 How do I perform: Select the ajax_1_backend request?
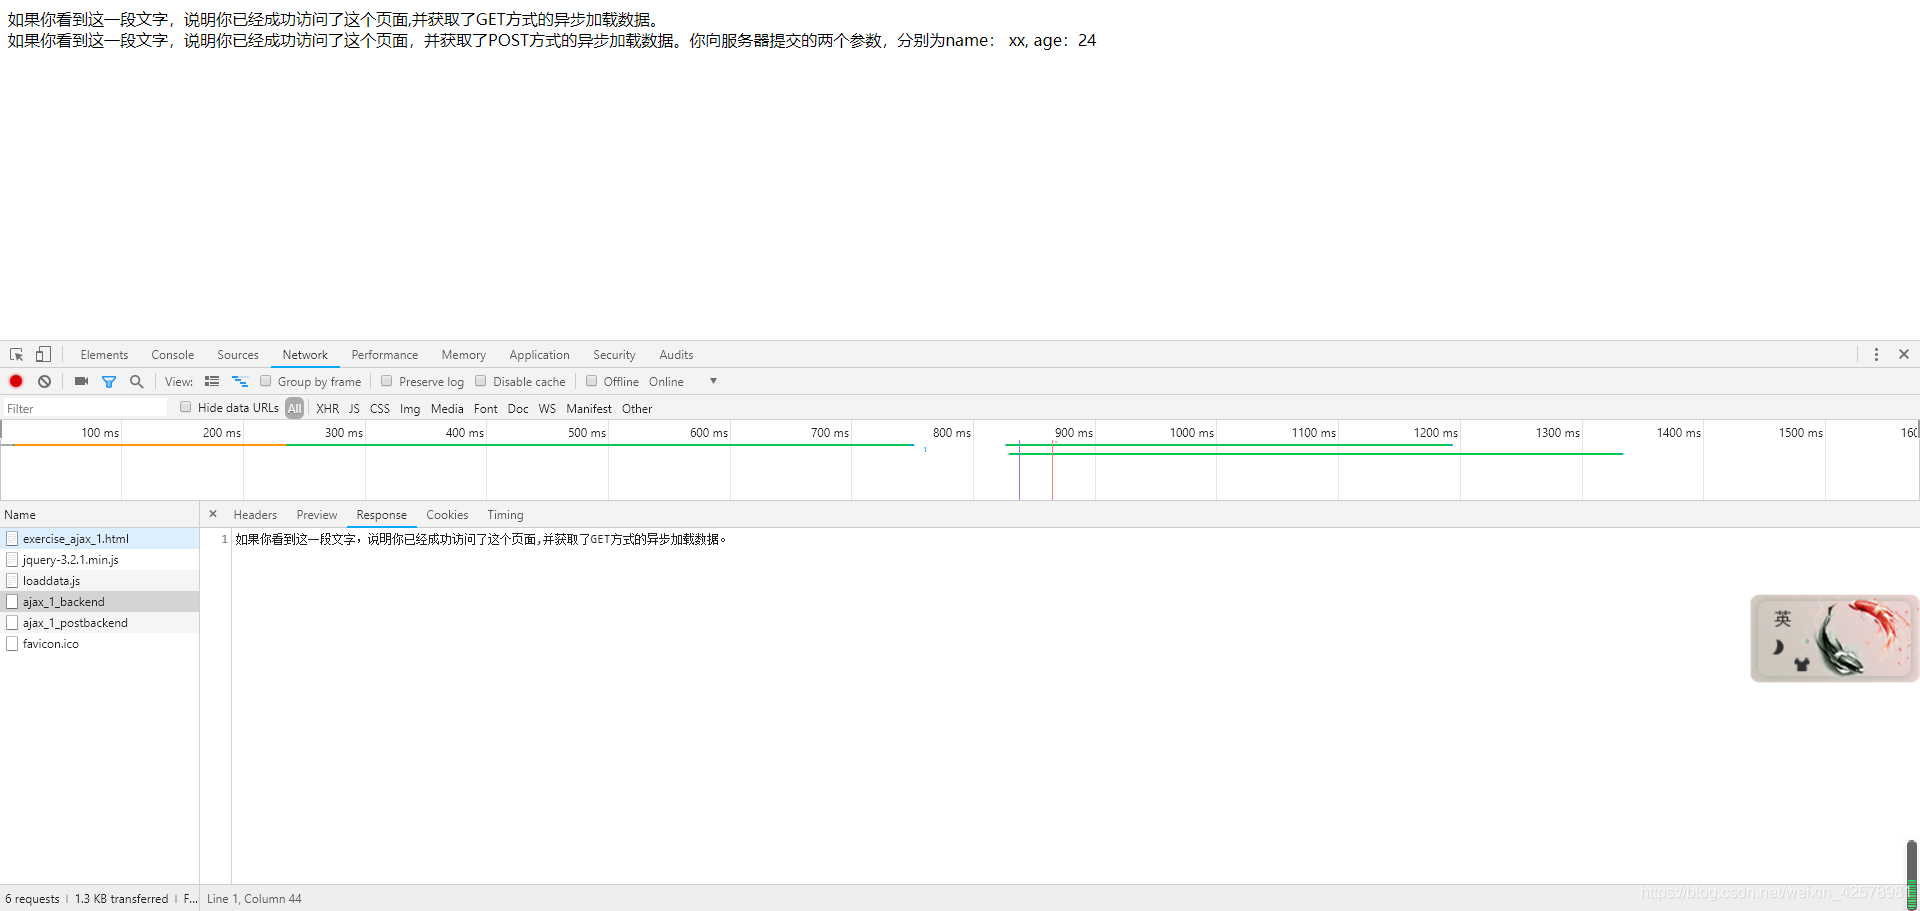click(x=99, y=601)
